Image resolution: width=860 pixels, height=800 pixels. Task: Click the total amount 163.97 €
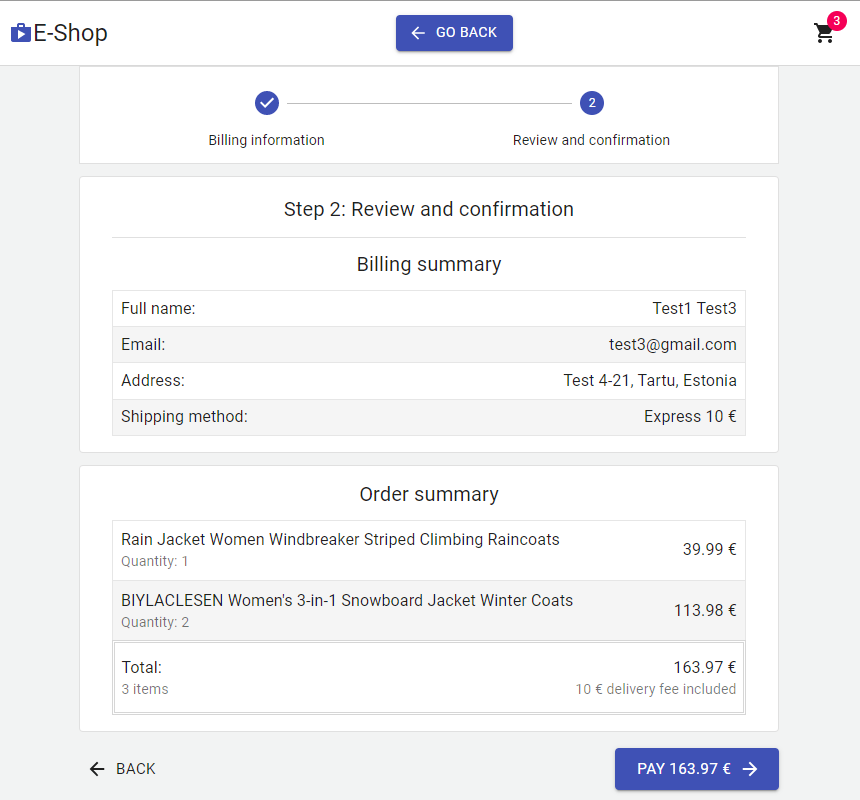tap(705, 667)
